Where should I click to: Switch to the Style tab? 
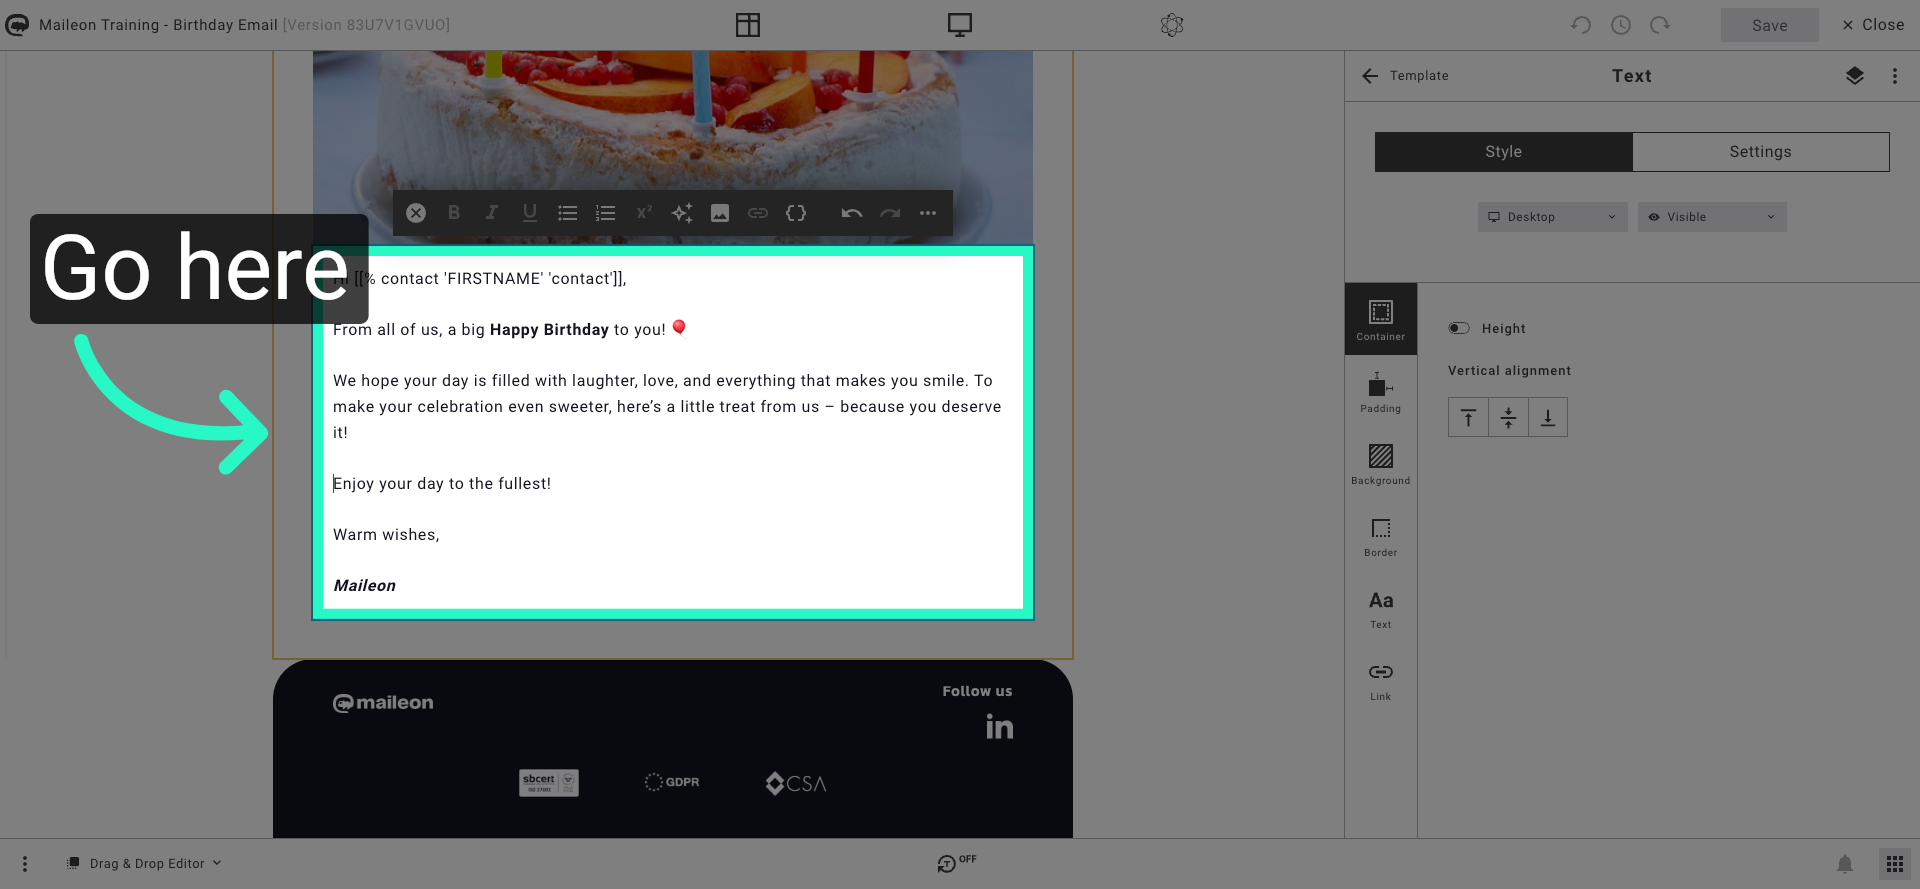1504,152
